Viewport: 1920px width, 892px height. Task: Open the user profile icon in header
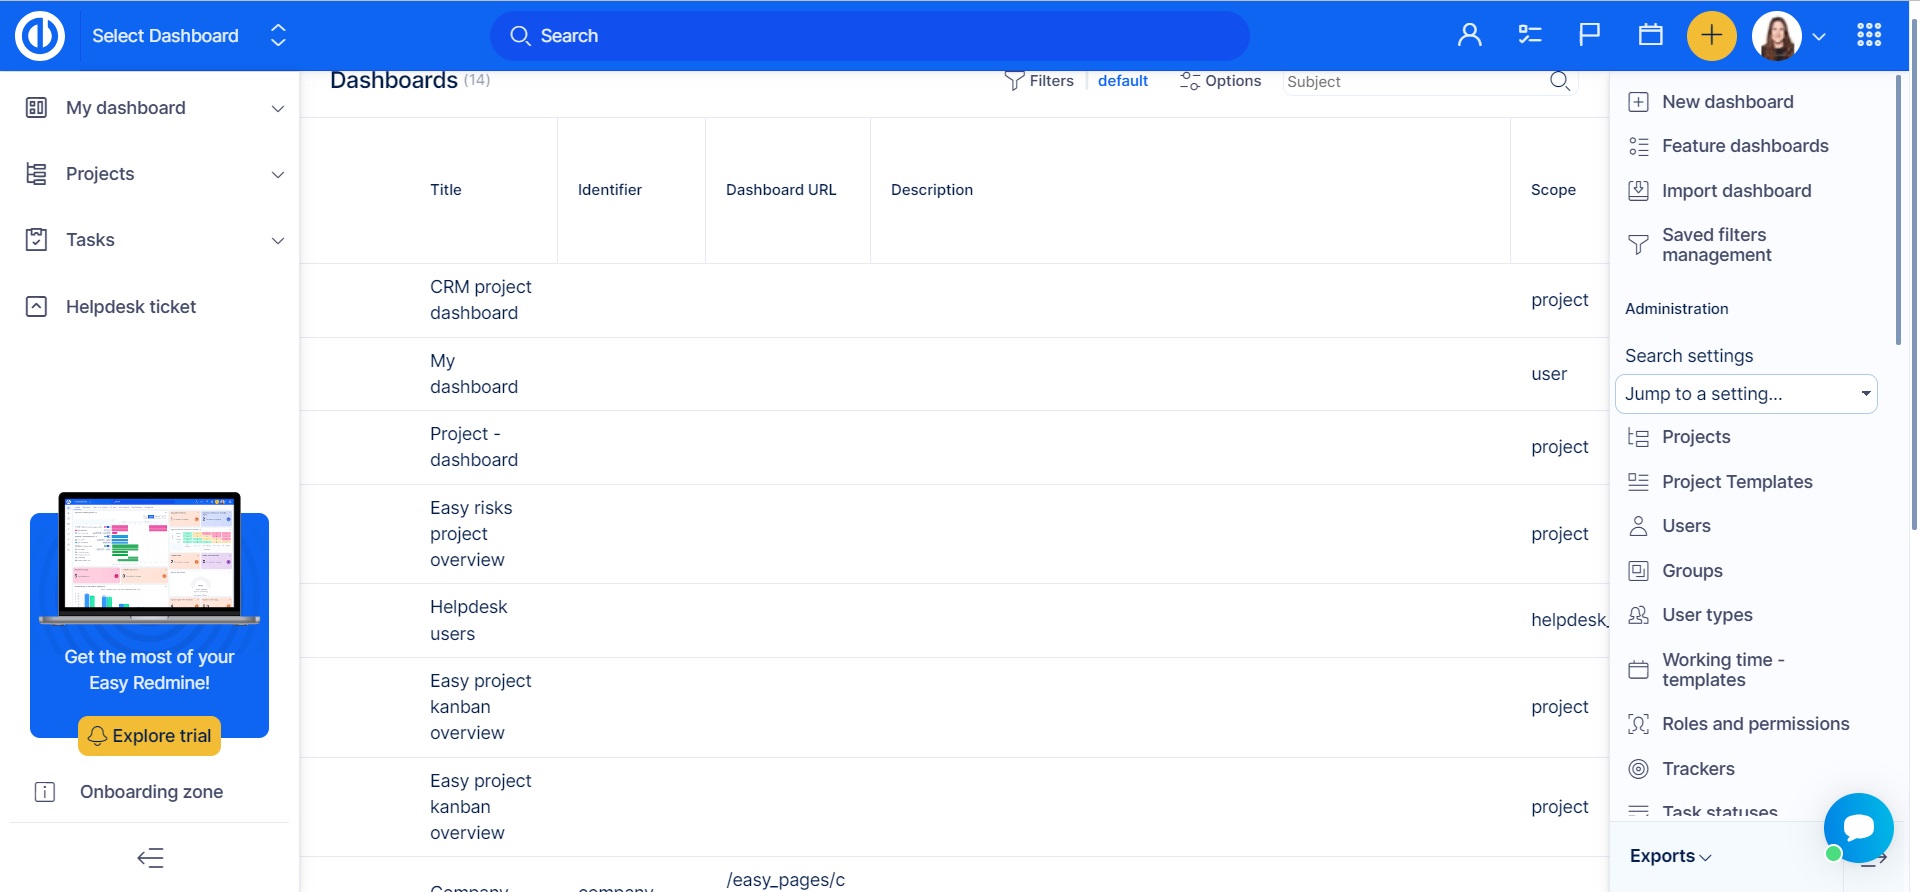[1469, 36]
